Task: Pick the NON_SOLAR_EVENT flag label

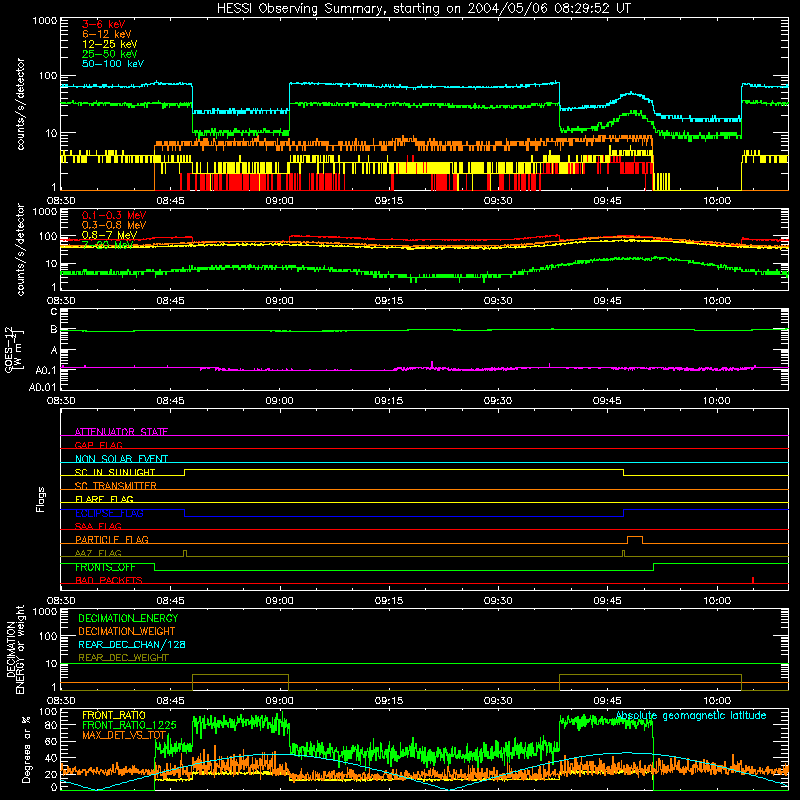Action: (121, 459)
